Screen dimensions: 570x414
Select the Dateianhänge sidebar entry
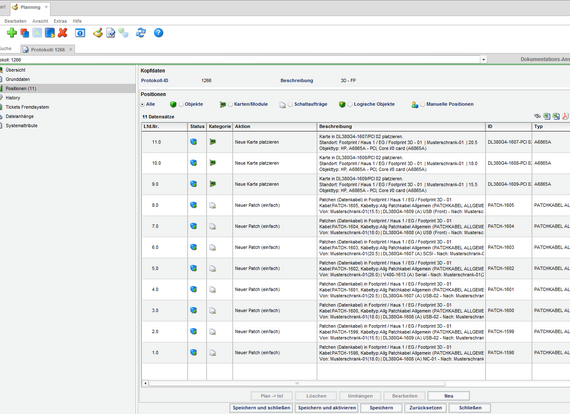tap(20, 116)
